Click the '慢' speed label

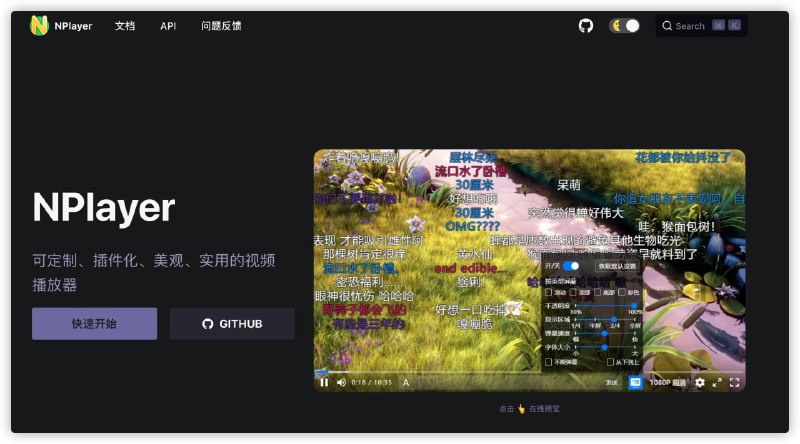(576, 339)
